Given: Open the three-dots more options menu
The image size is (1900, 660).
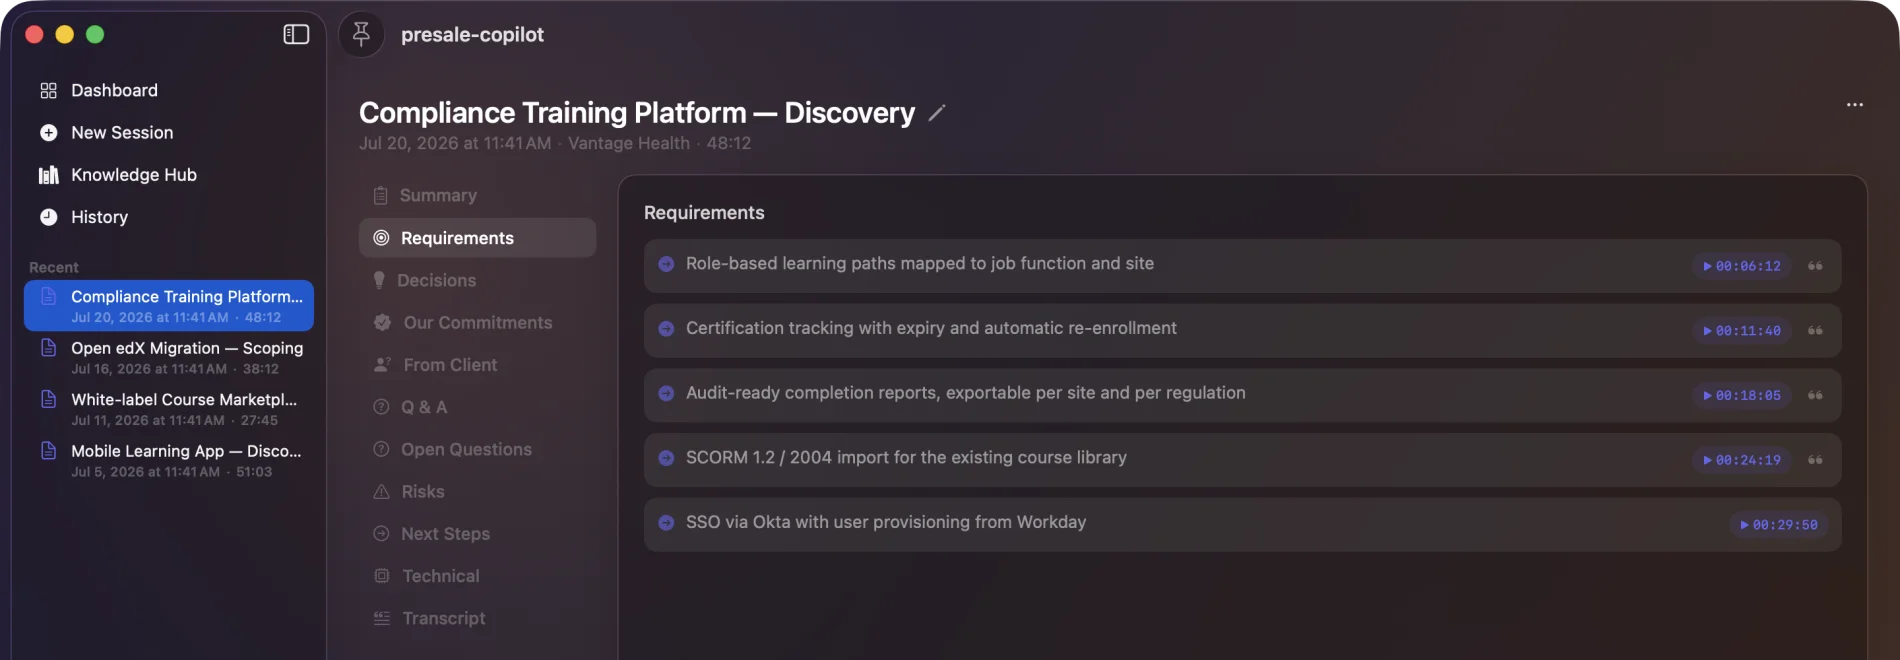Looking at the screenshot, I should [x=1854, y=105].
